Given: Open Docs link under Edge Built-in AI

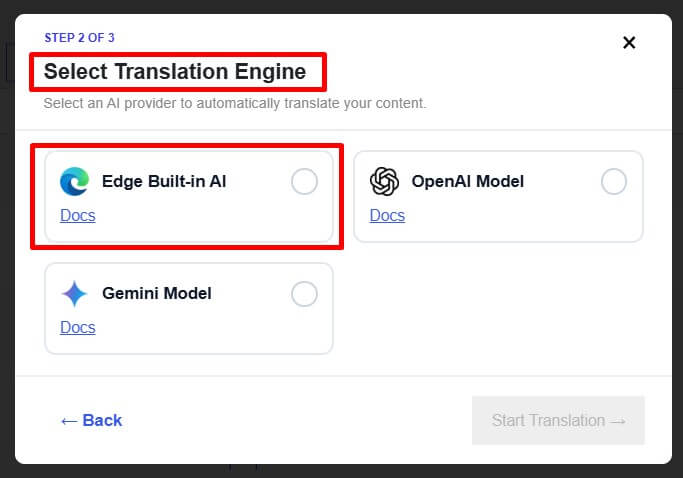Looking at the screenshot, I should coord(78,215).
